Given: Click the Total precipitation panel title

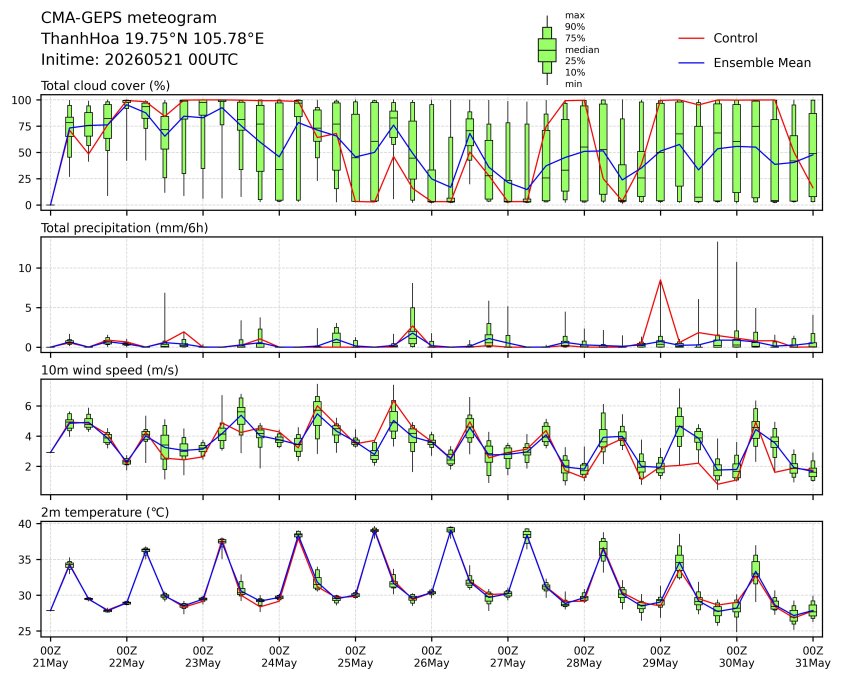Looking at the screenshot, I should tap(125, 228).
